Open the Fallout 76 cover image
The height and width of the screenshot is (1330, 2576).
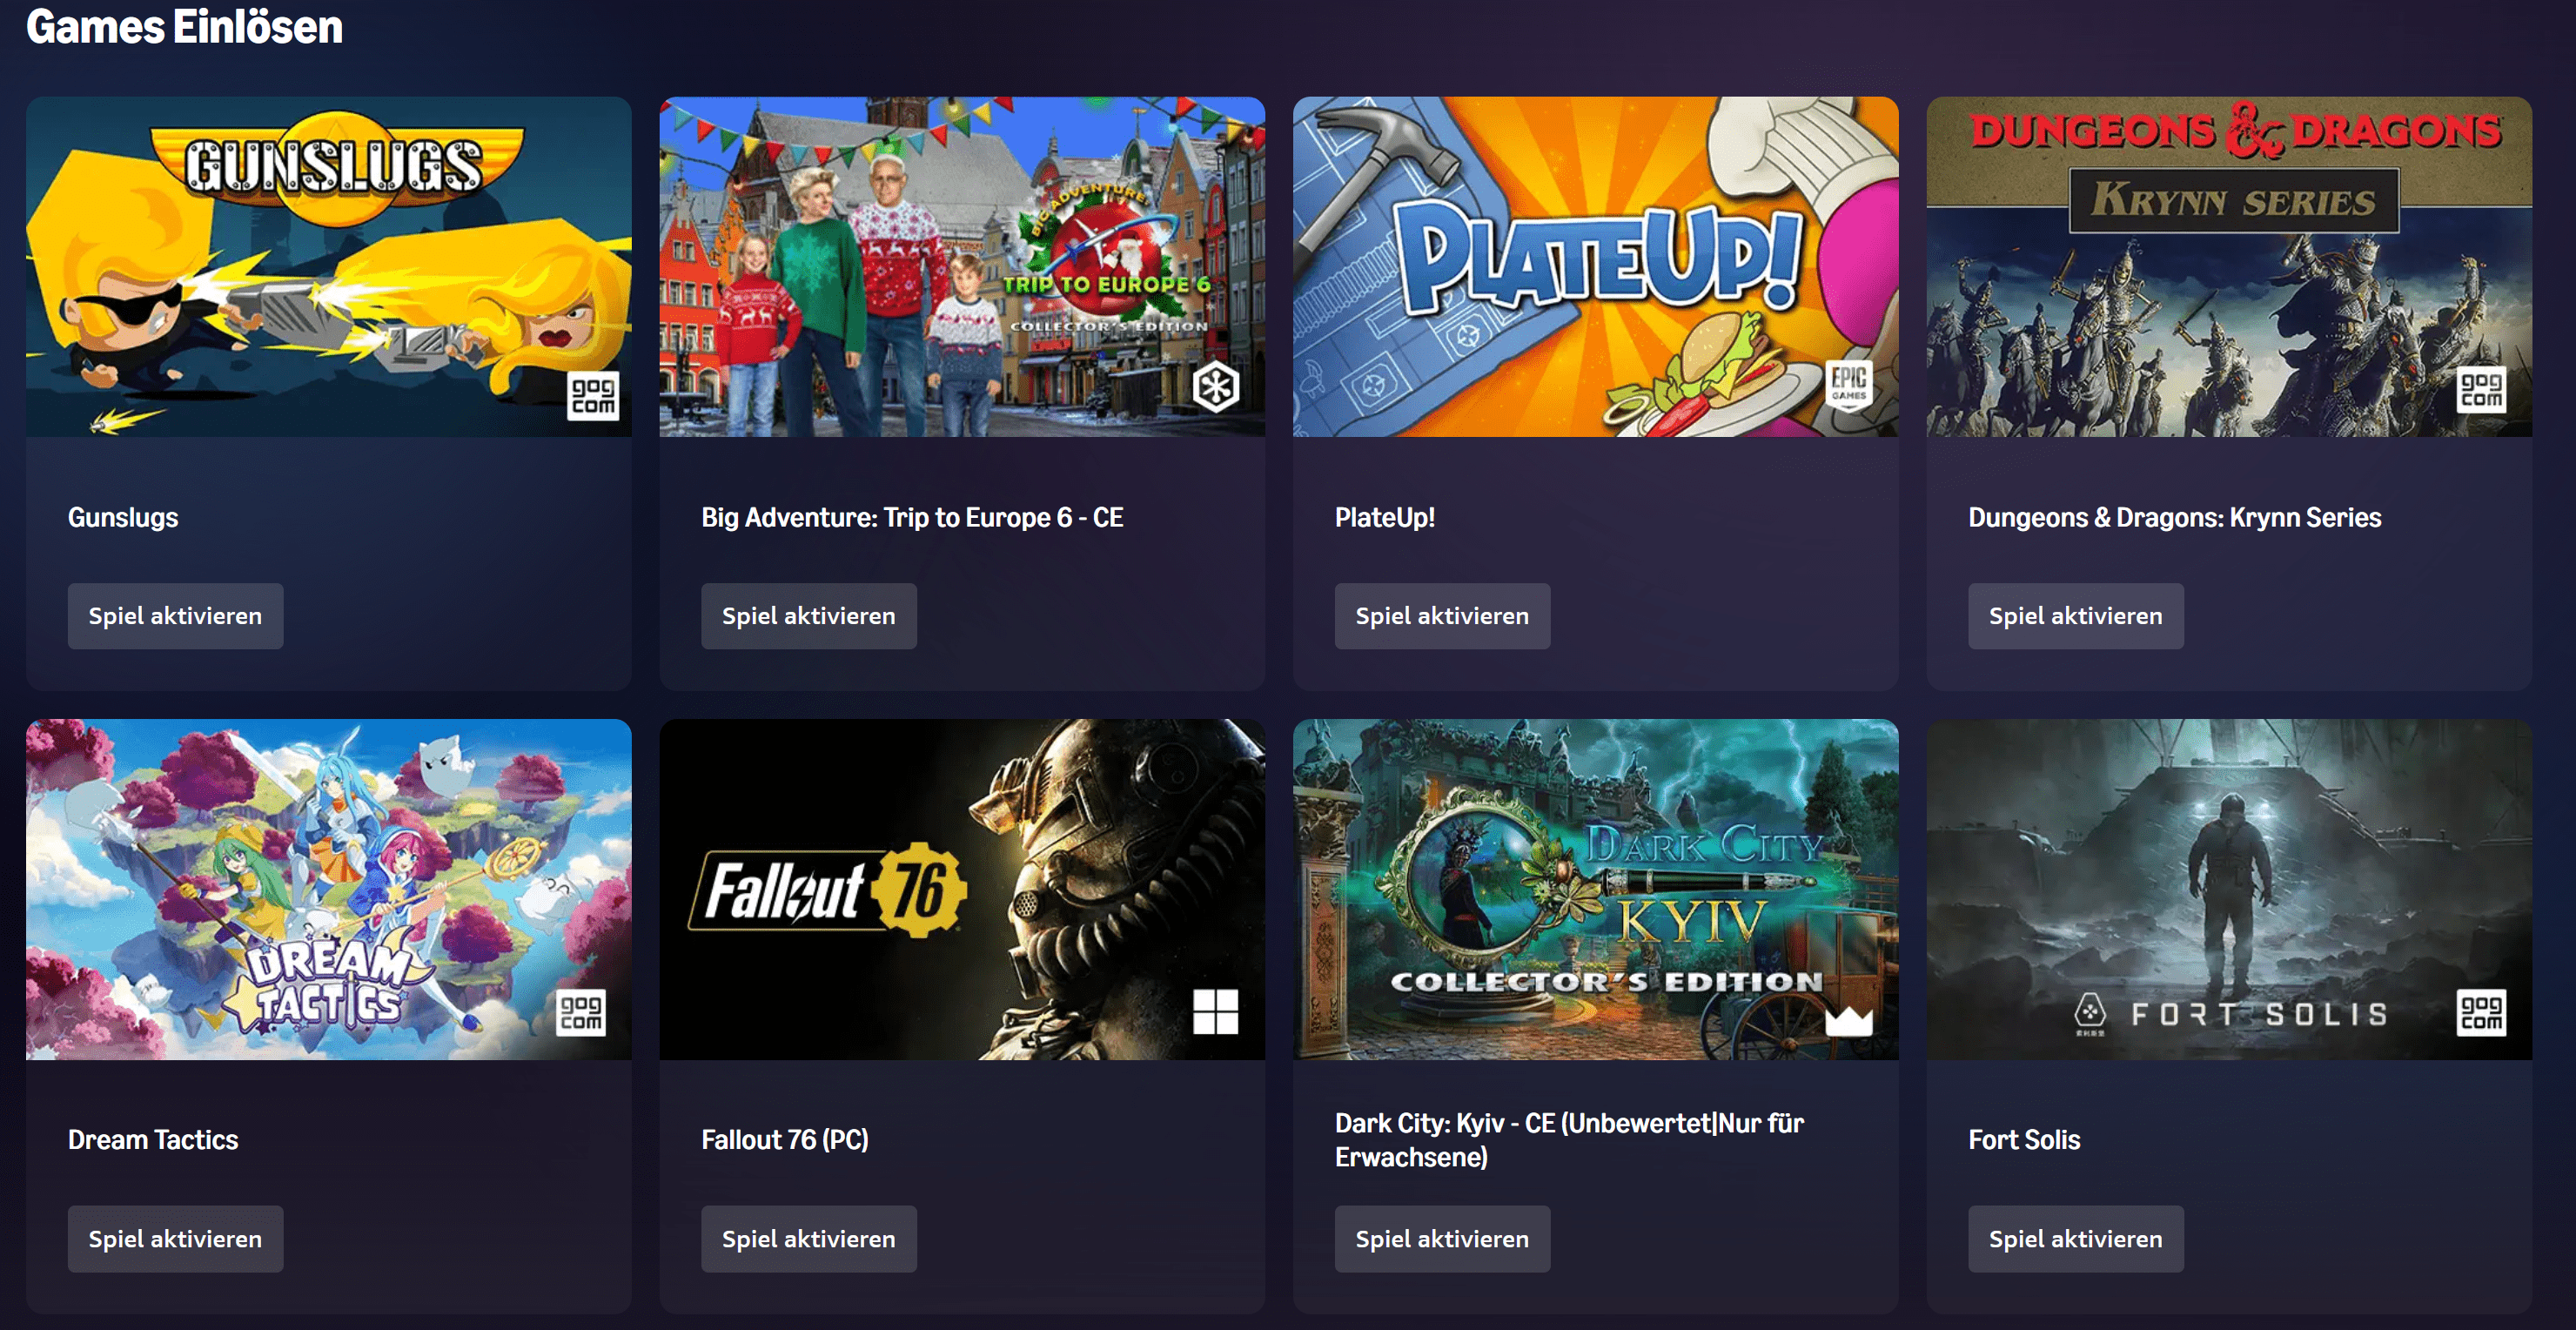(962, 889)
